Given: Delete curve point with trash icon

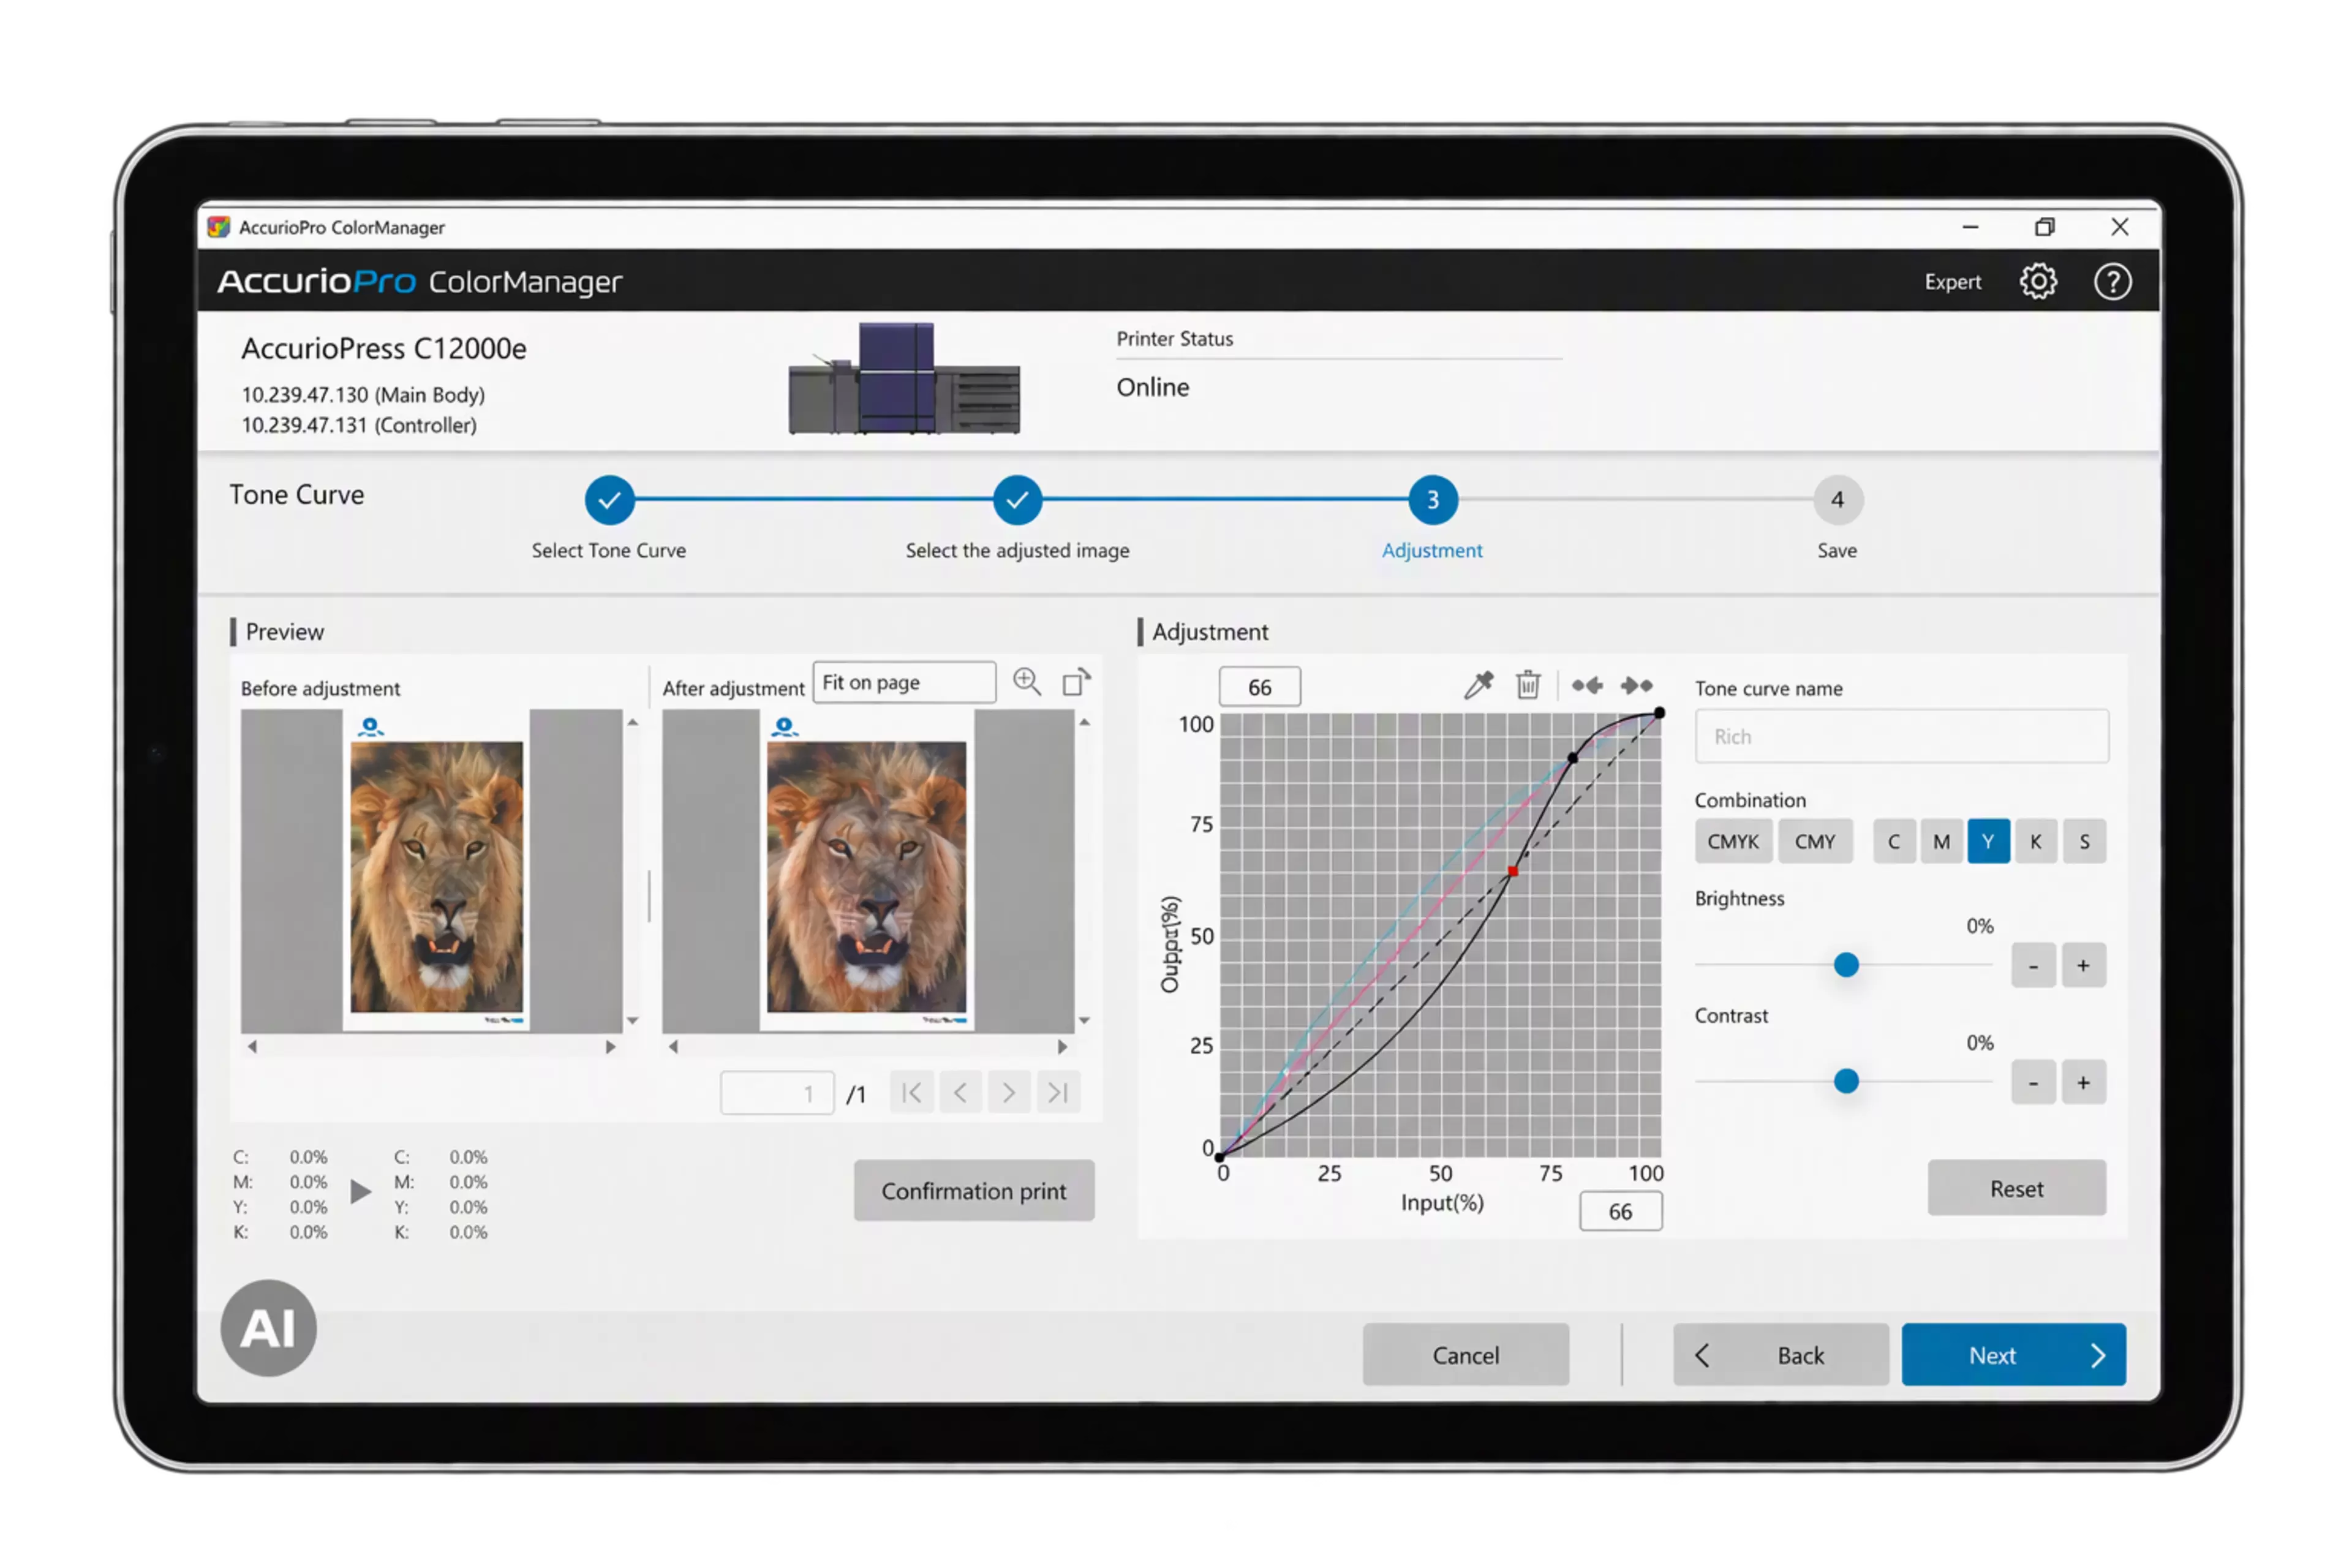Looking at the screenshot, I should tap(1528, 685).
